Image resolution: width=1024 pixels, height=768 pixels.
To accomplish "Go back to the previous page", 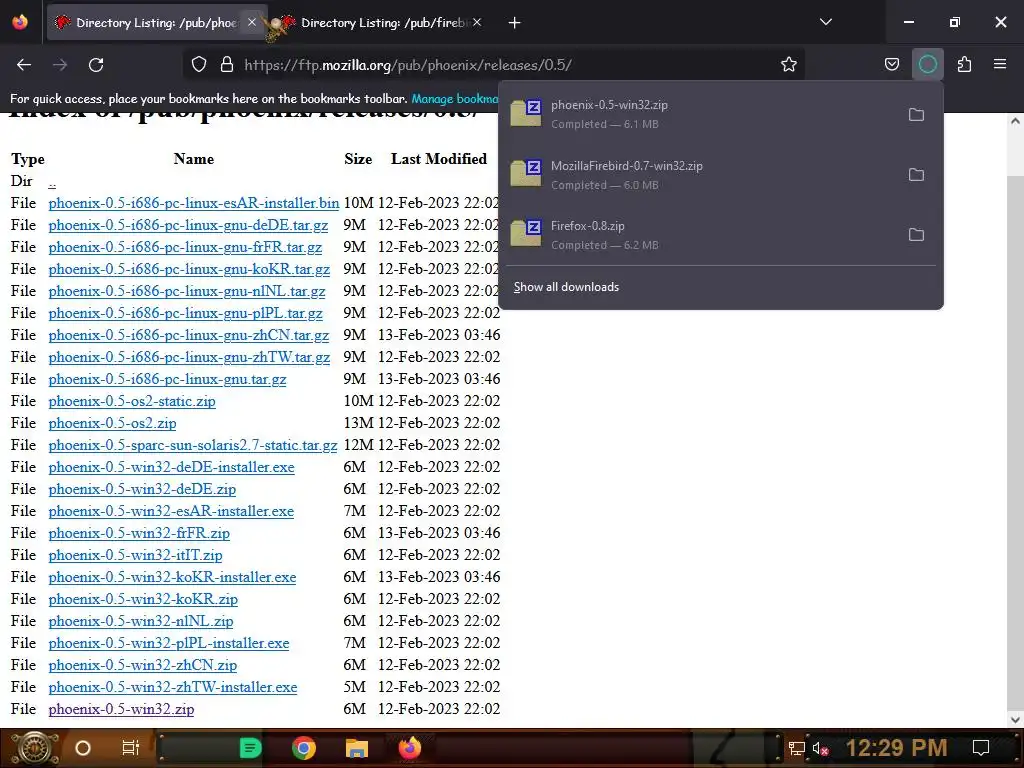I will 24,65.
